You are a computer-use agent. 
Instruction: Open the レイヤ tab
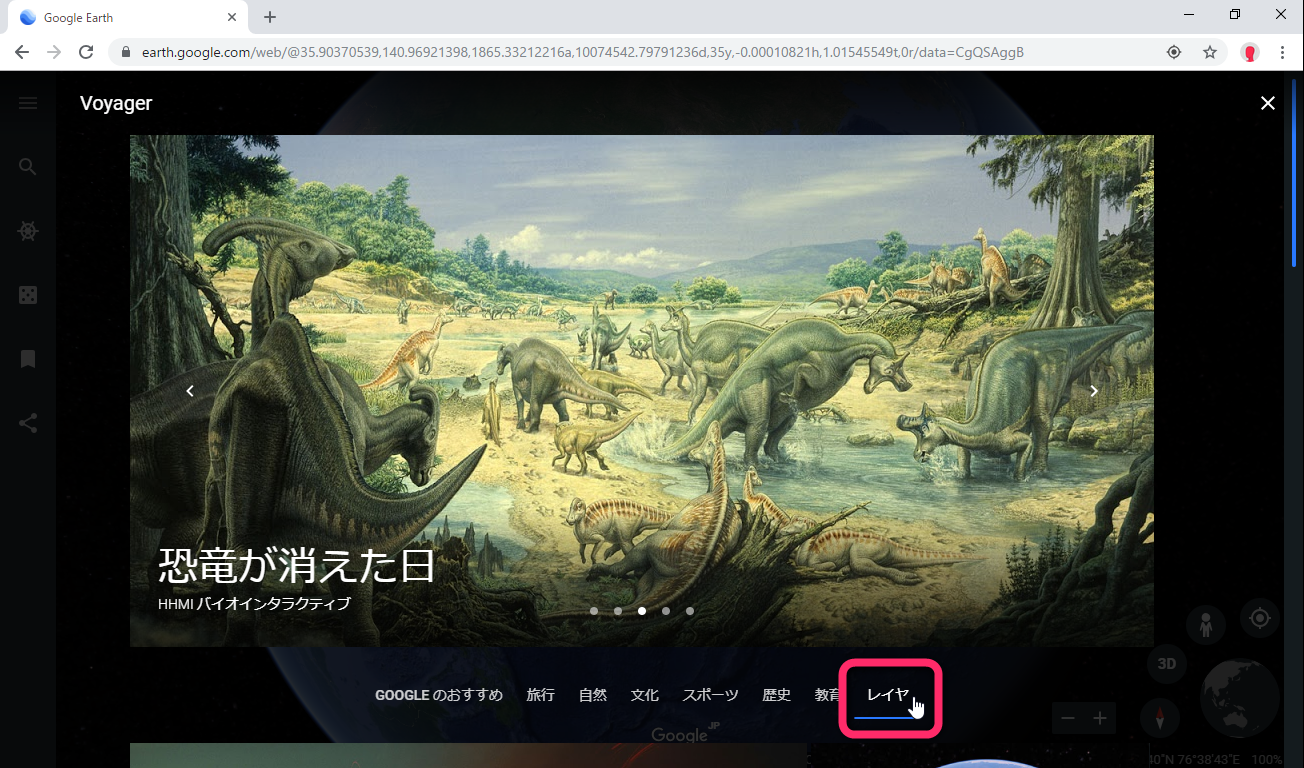click(888, 696)
